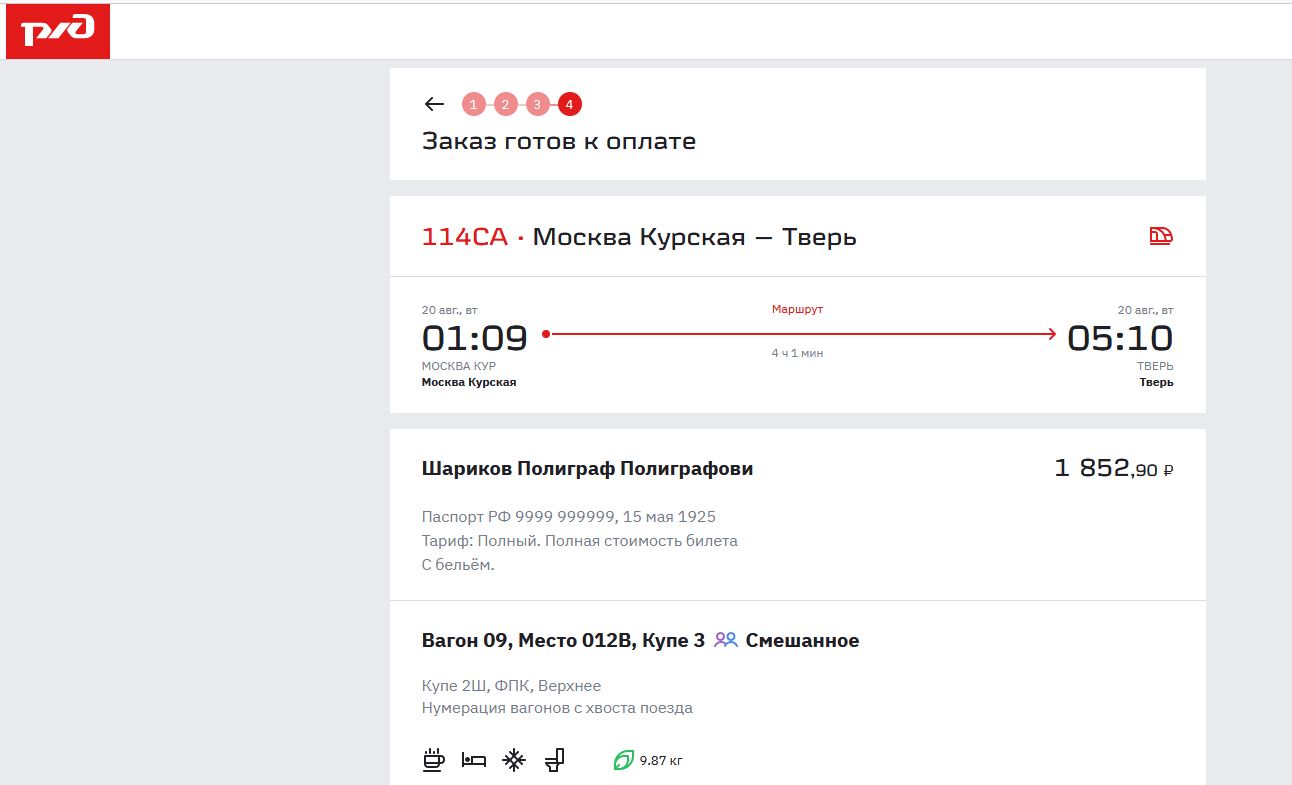Go back using the left arrow
The height and width of the screenshot is (785, 1292).
coord(434,104)
